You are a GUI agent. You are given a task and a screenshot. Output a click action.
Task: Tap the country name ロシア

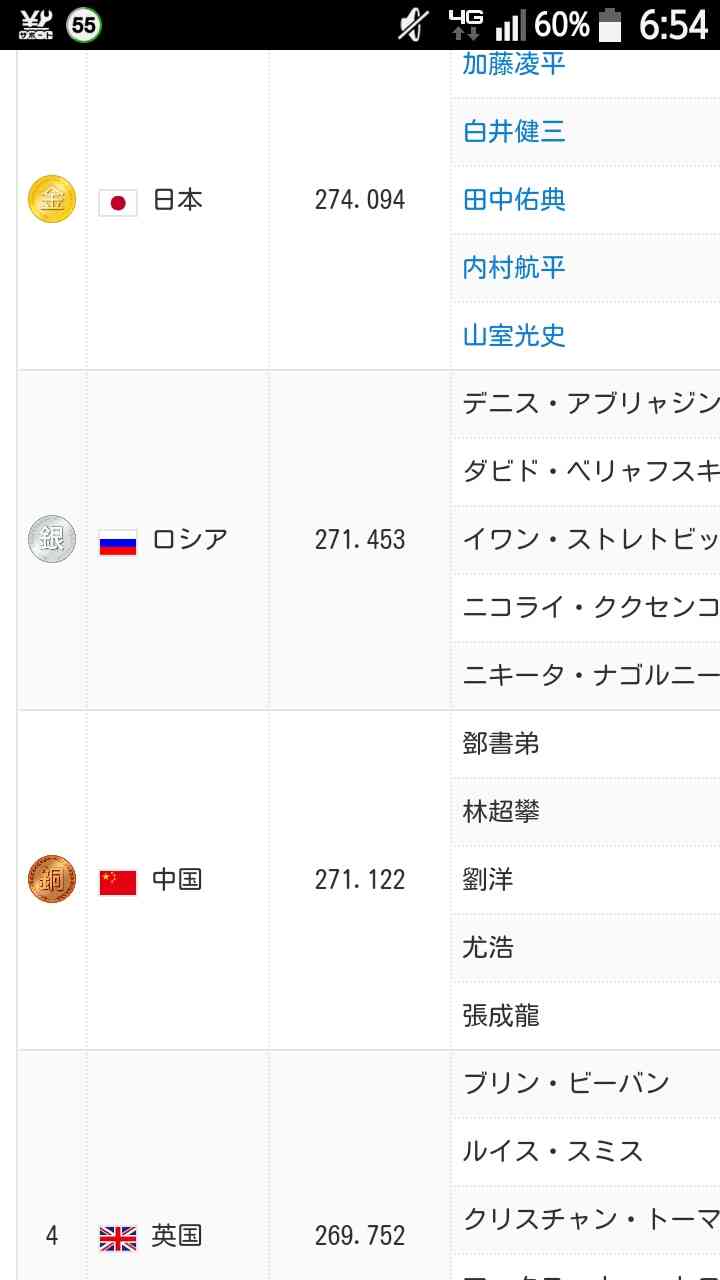[x=190, y=540]
